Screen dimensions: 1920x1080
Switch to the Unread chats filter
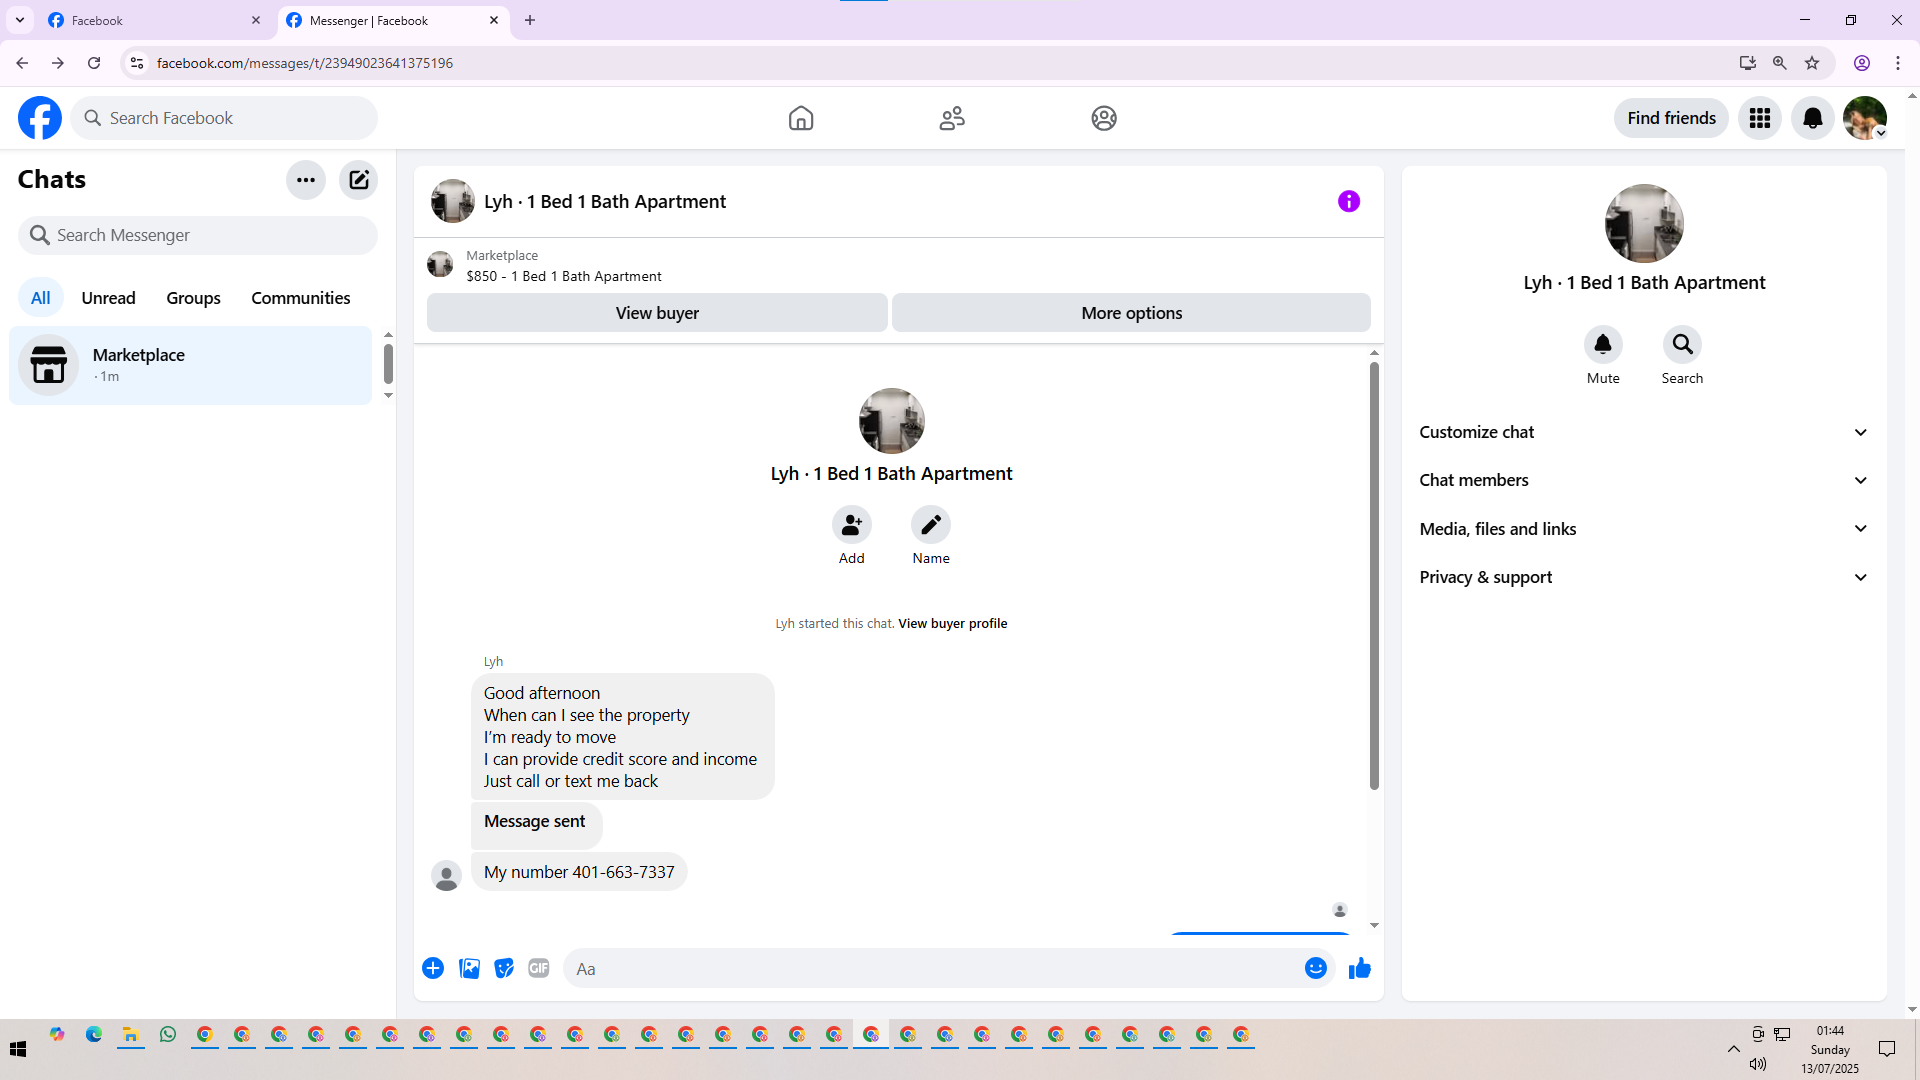click(x=108, y=298)
